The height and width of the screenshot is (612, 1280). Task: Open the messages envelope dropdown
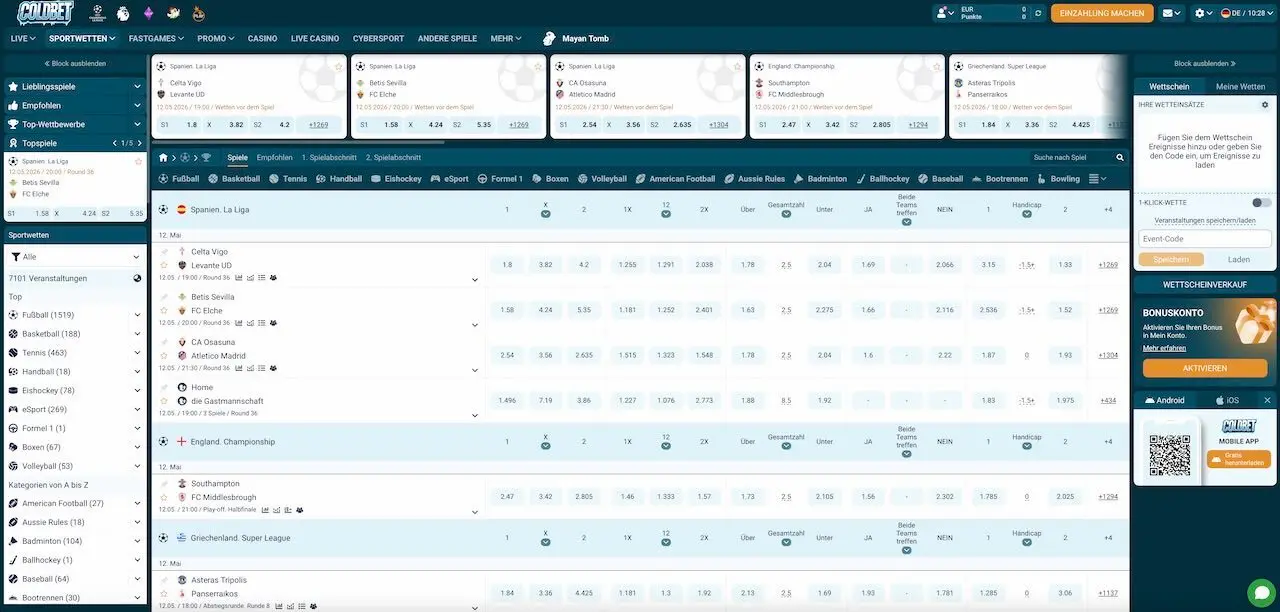click(x=1171, y=13)
